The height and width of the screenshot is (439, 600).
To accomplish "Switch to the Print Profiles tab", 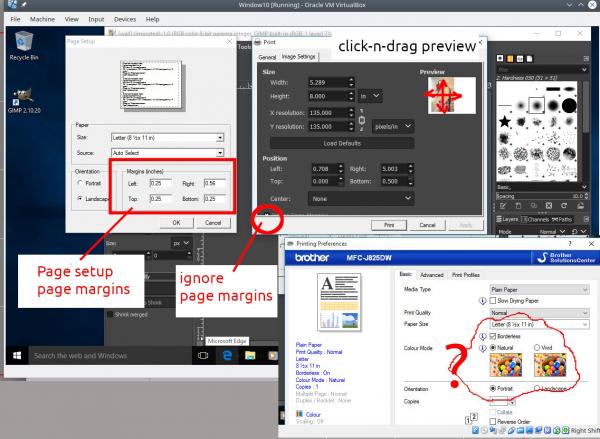I will 466,275.
